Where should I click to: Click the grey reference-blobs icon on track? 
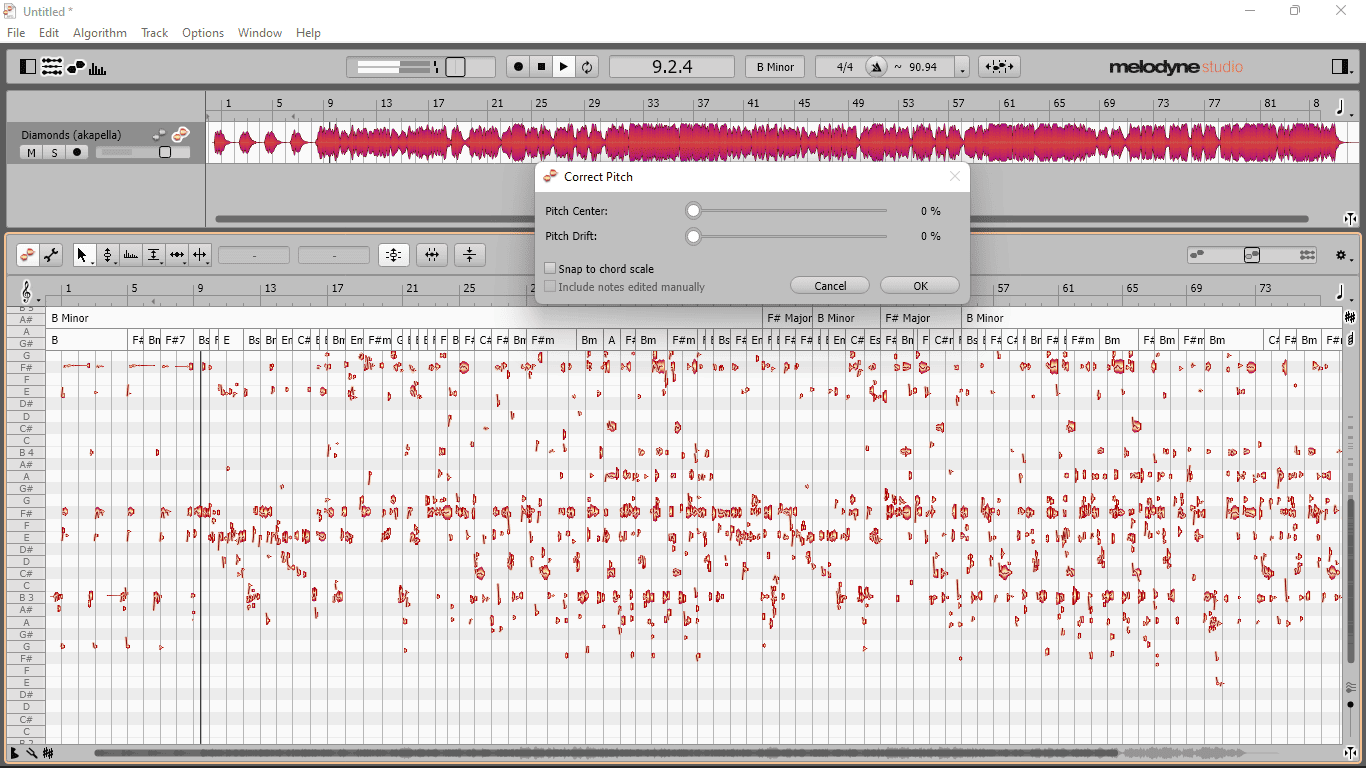[158, 135]
